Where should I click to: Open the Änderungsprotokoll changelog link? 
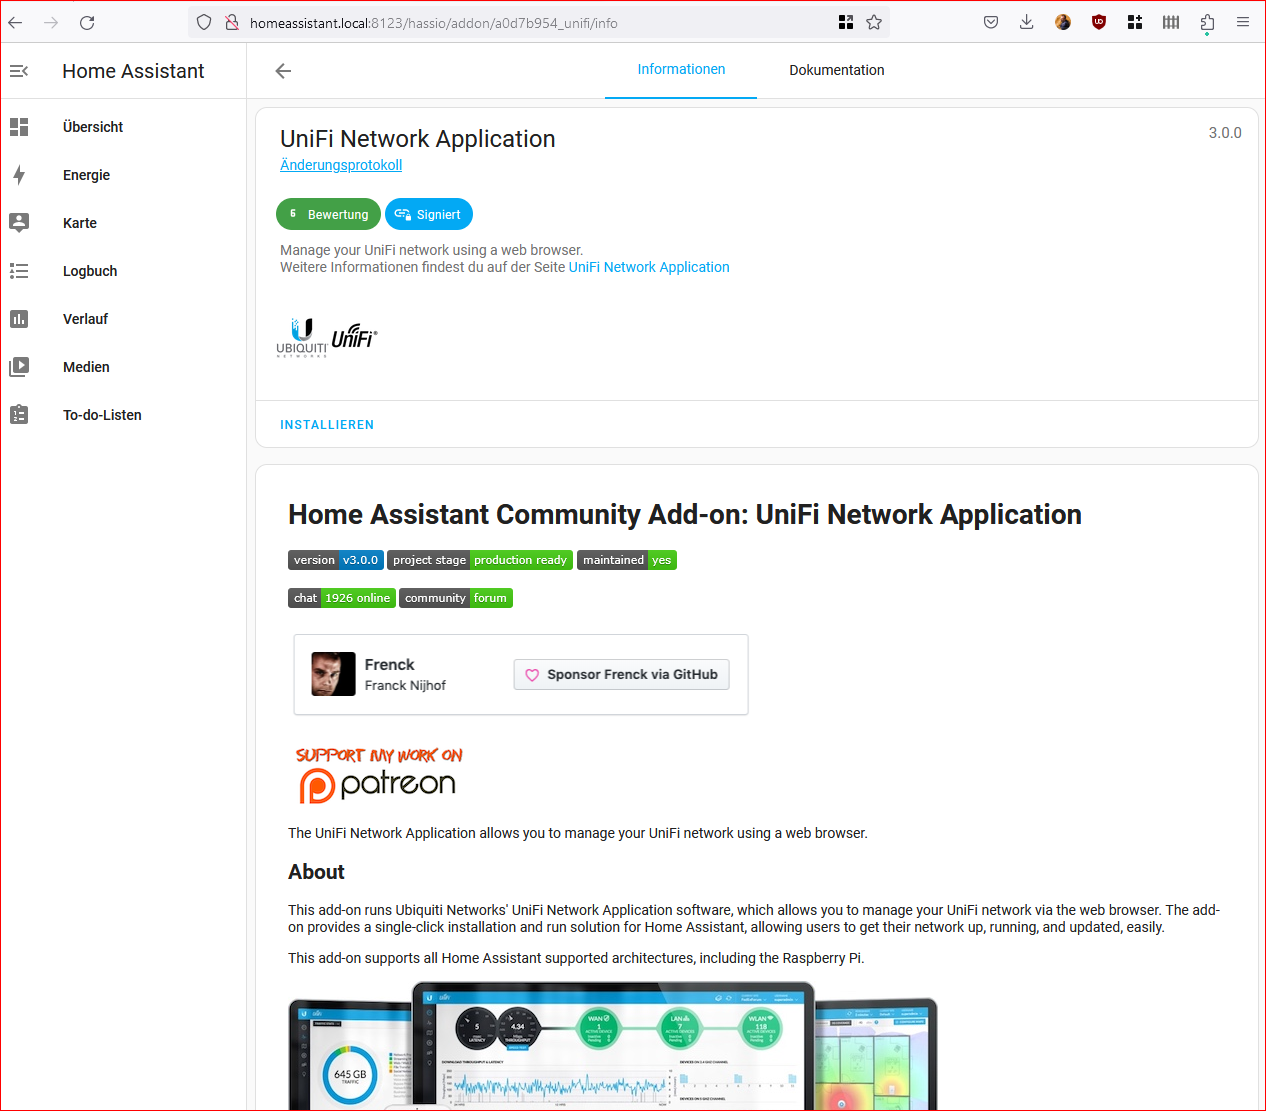(x=341, y=165)
